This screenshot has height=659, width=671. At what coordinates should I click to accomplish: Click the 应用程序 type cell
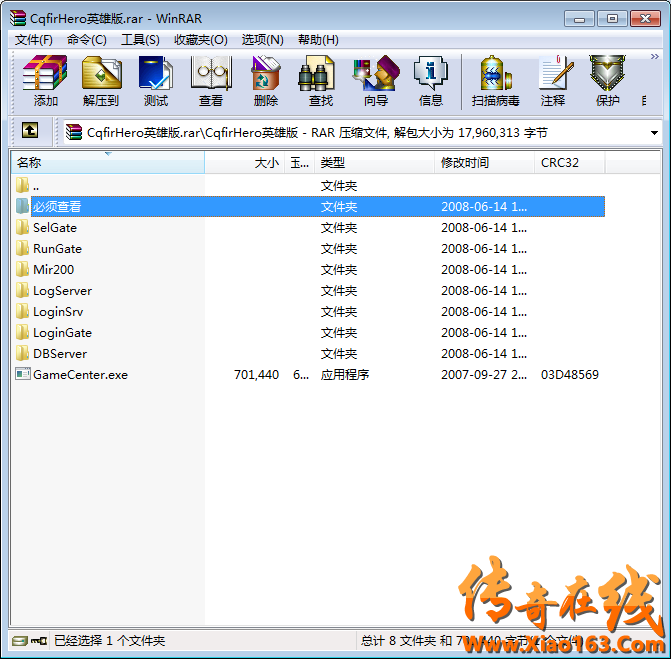coord(345,375)
